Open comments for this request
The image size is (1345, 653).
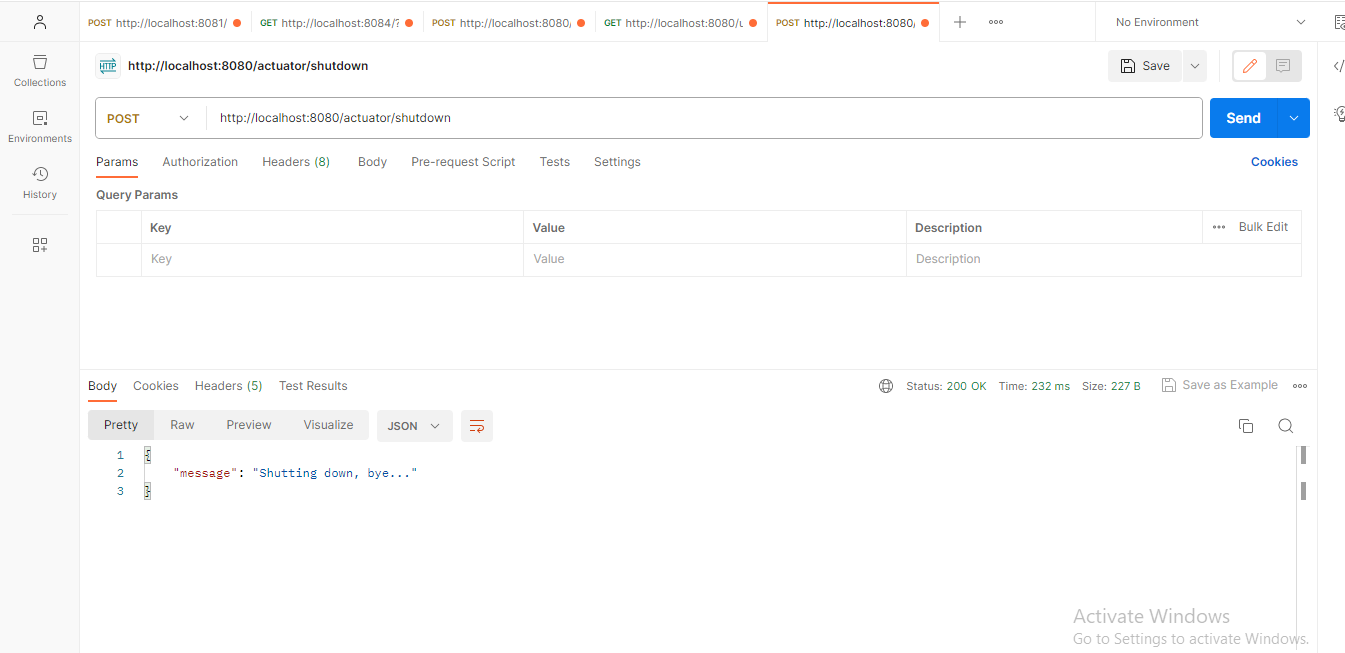point(1283,65)
